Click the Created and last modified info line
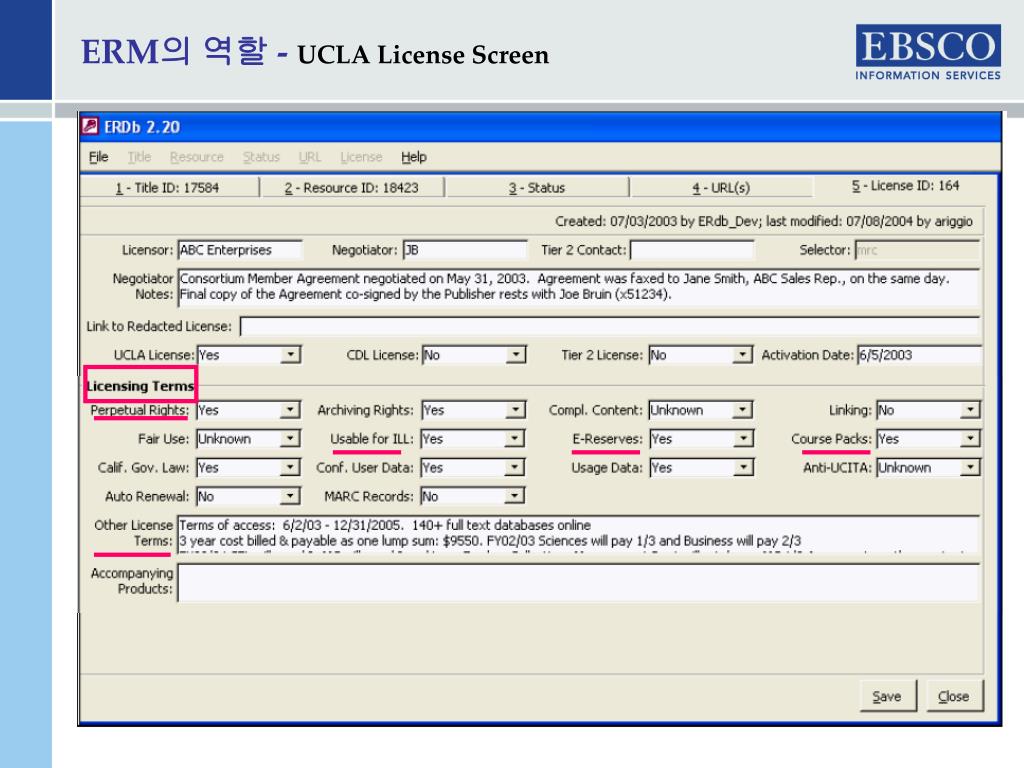The height and width of the screenshot is (768, 1024). point(763,221)
